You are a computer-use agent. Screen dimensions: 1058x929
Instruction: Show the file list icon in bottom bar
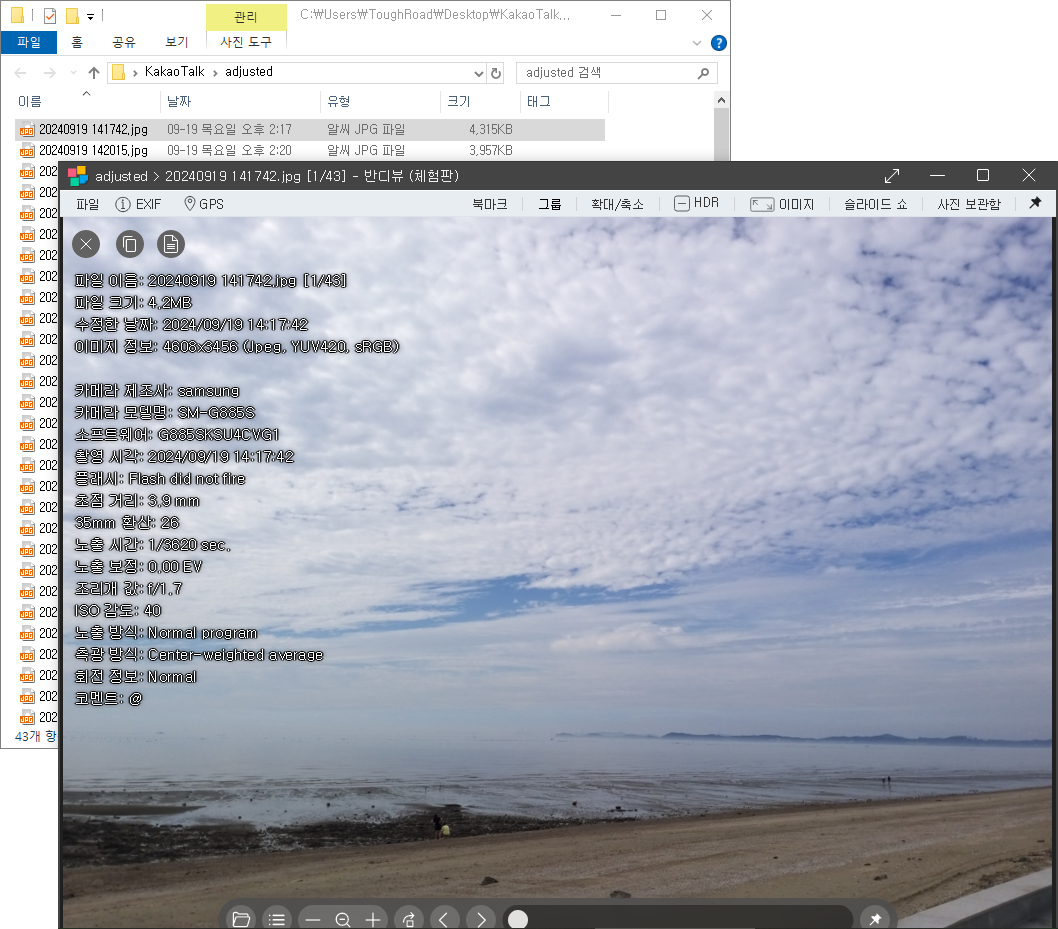(277, 919)
